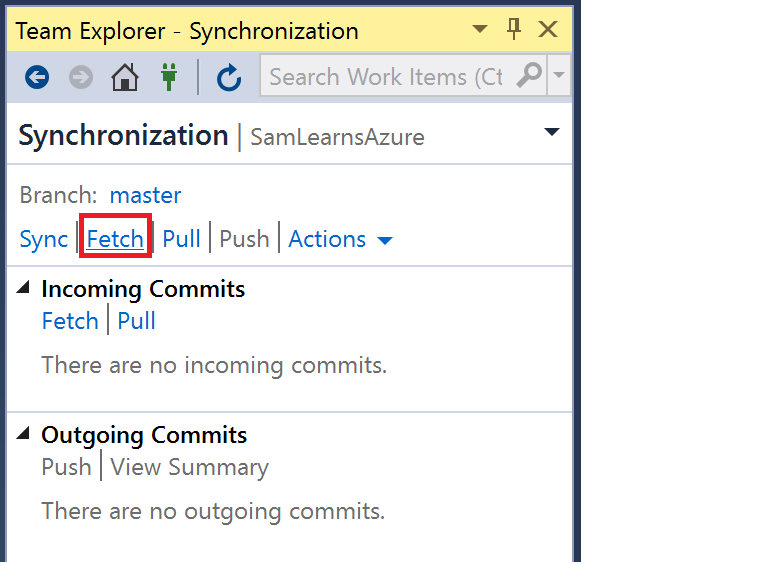769x564 pixels.
Task: Click the Back navigation arrow icon
Action: click(37, 77)
